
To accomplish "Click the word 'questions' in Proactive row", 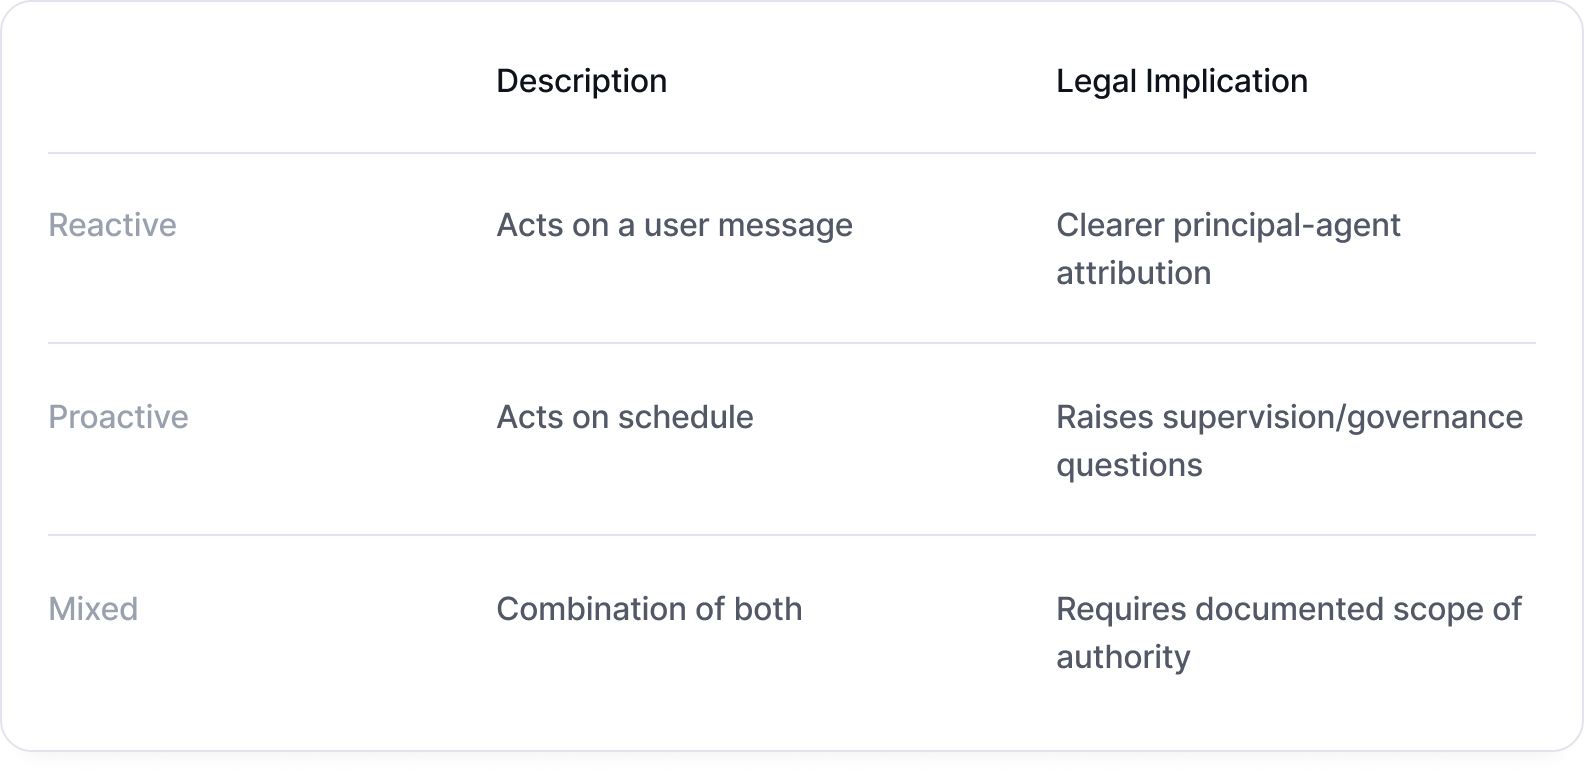I will tap(1130, 466).
